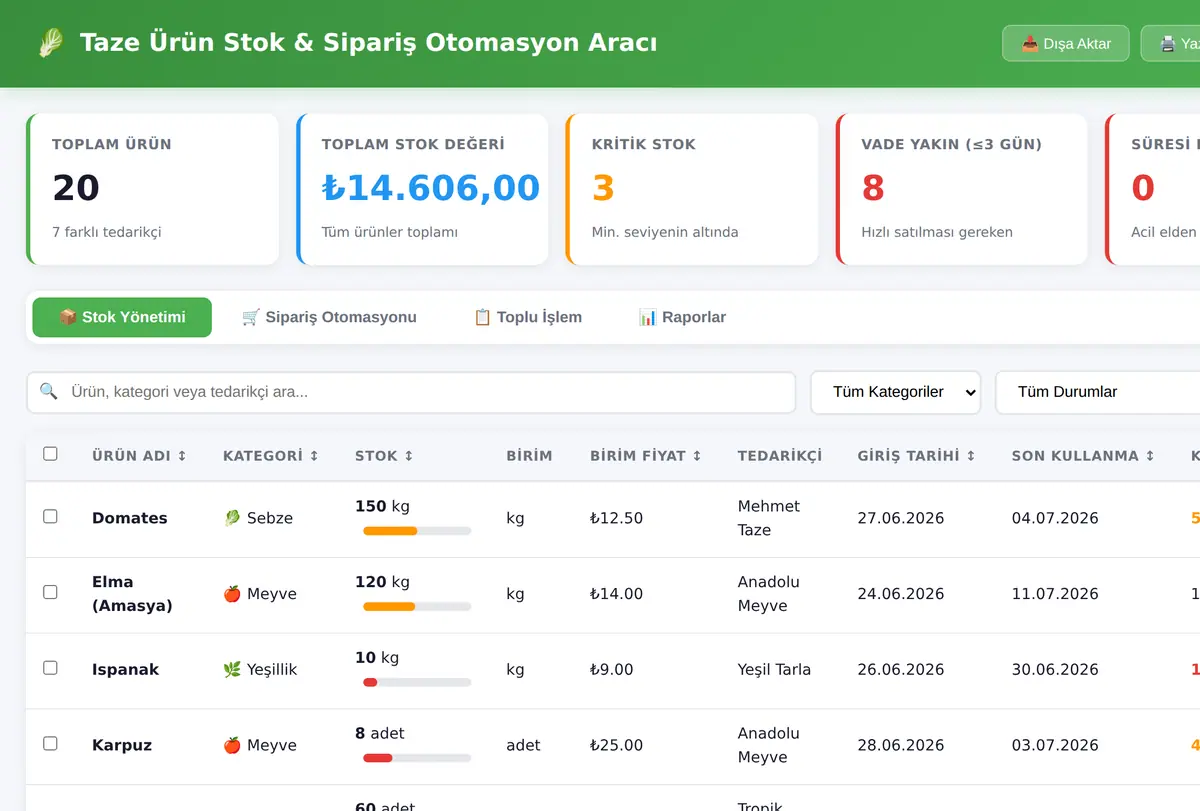Click the ₺25.00 price in Karpuz row
Image resolution: width=1200 pixels, height=811 pixels.
617,745
